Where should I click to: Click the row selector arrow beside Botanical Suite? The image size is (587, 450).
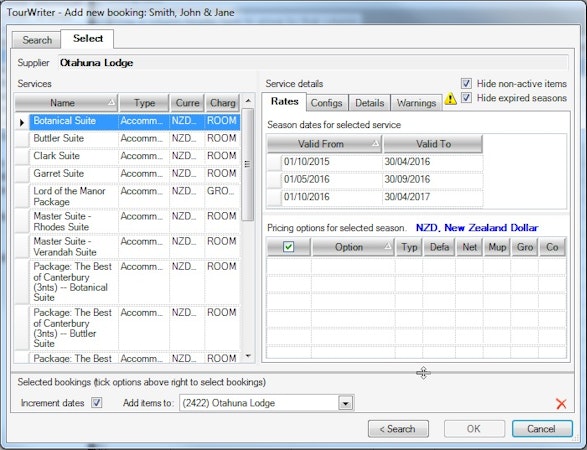tap(22, 122)
